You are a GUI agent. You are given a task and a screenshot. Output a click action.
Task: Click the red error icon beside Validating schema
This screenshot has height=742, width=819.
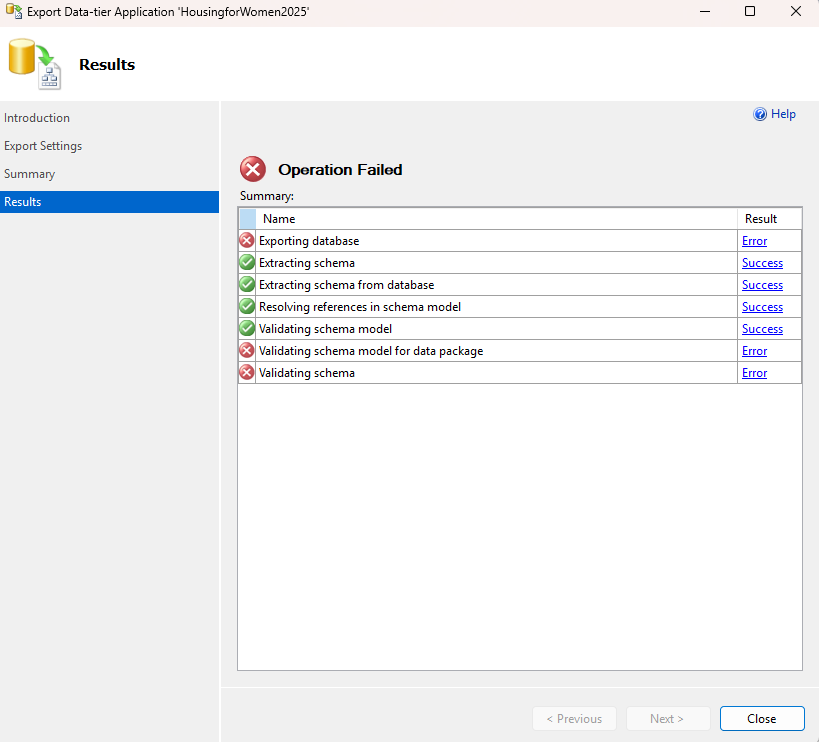point(247,373)
